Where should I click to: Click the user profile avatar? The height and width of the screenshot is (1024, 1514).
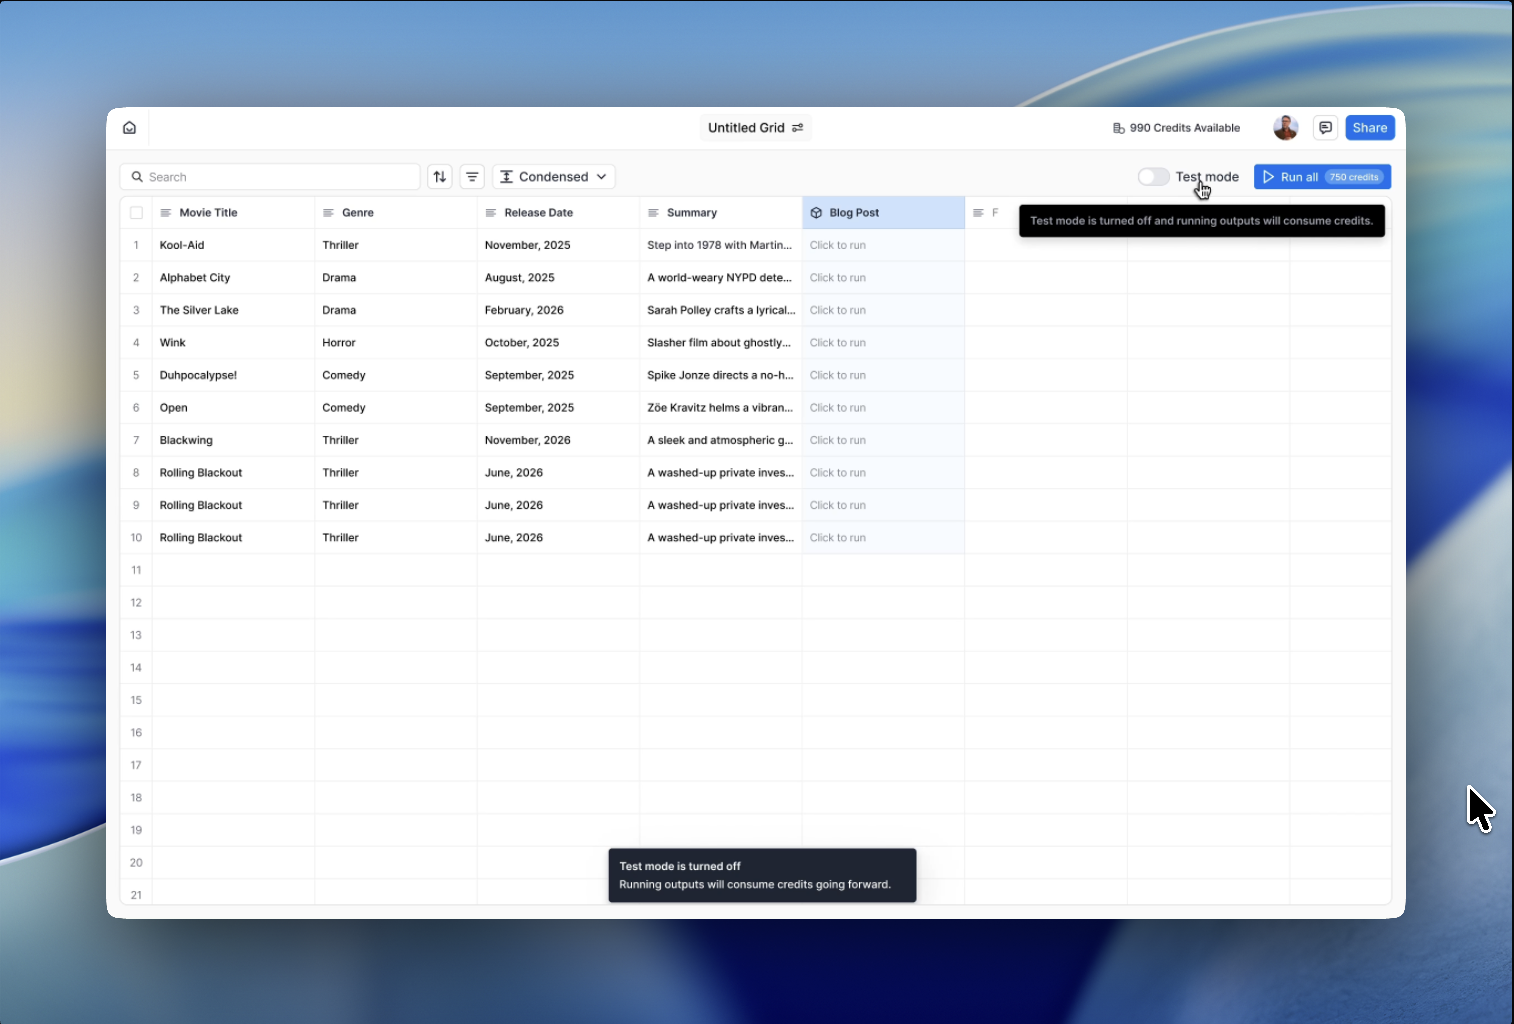(x=1285, y=128)
